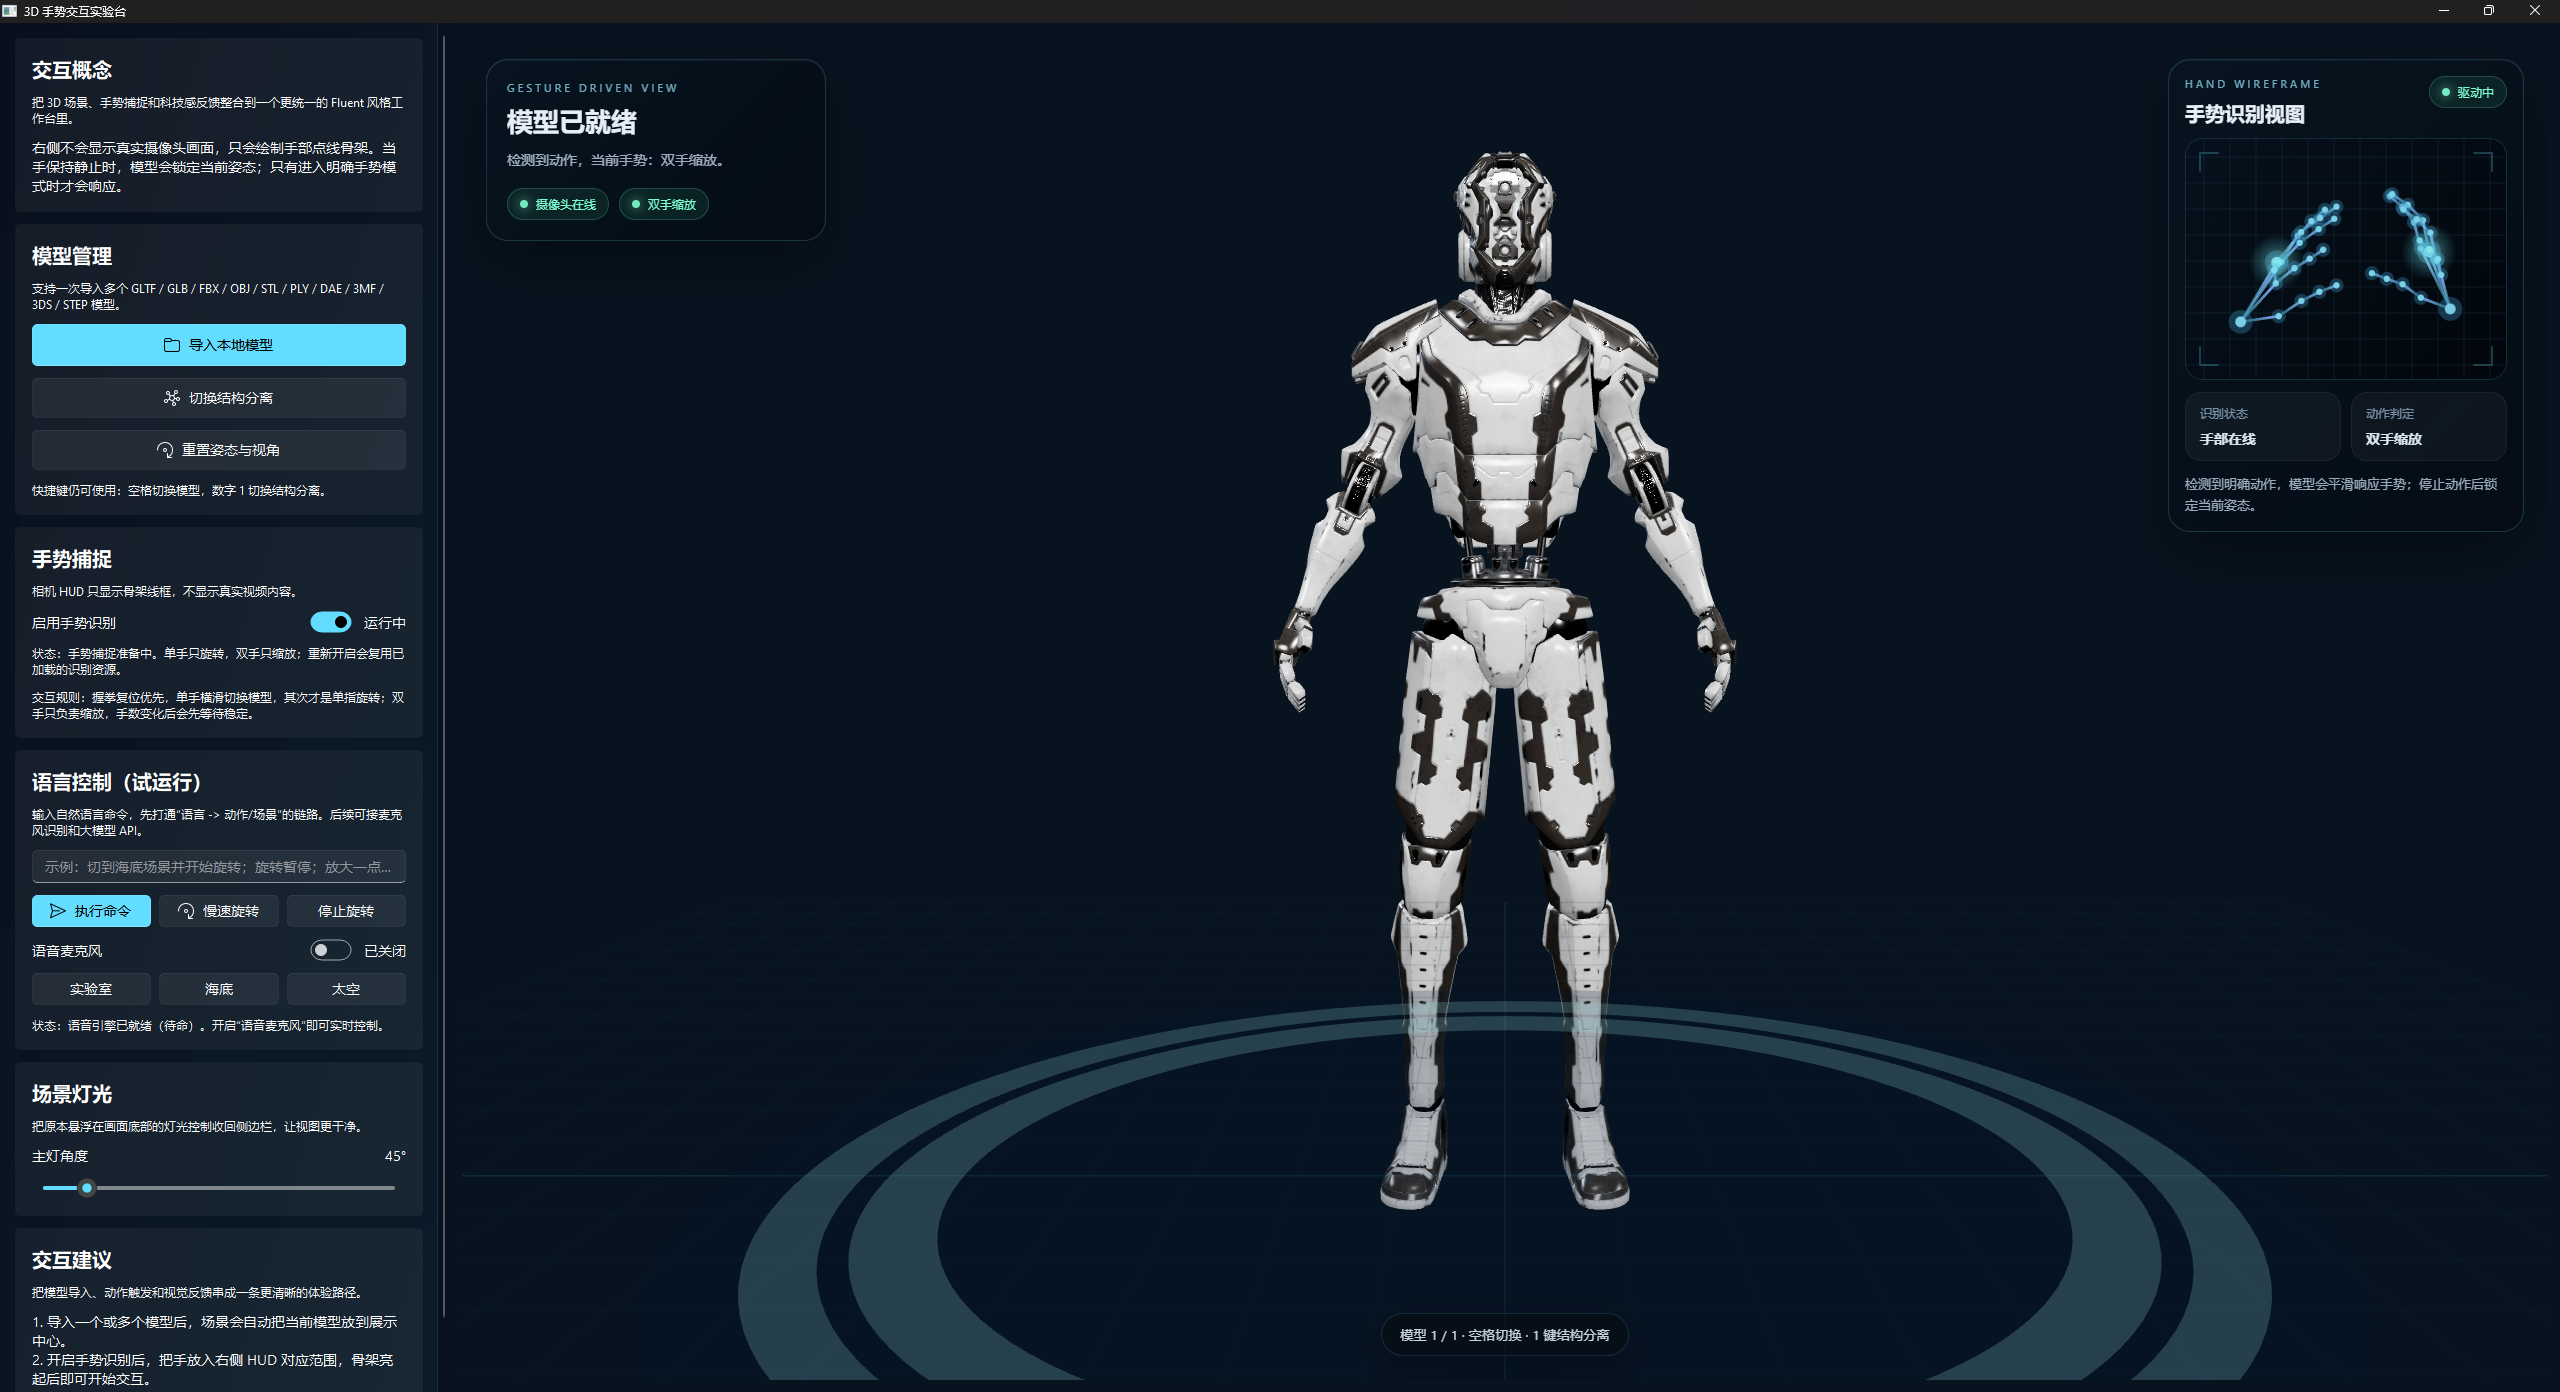Click the 动作判定 双手缩放 card

(x=2428, y=426)
